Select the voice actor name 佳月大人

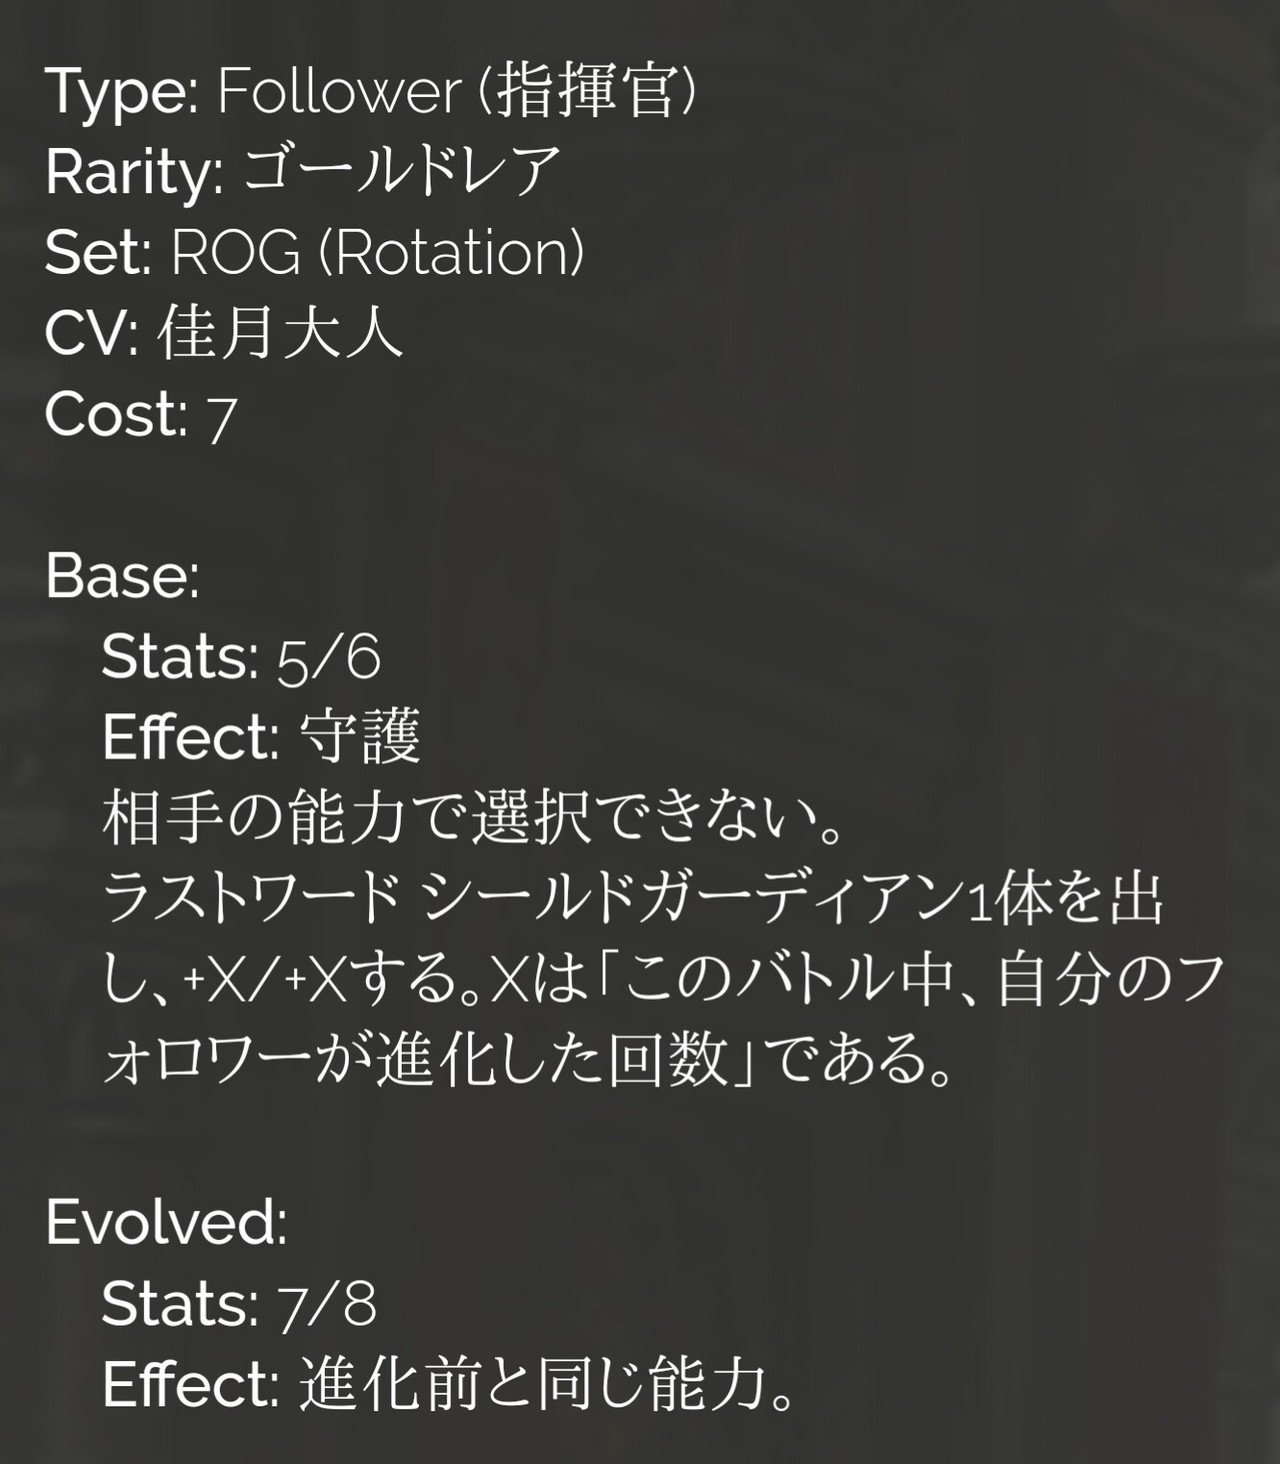coord(280,334)
